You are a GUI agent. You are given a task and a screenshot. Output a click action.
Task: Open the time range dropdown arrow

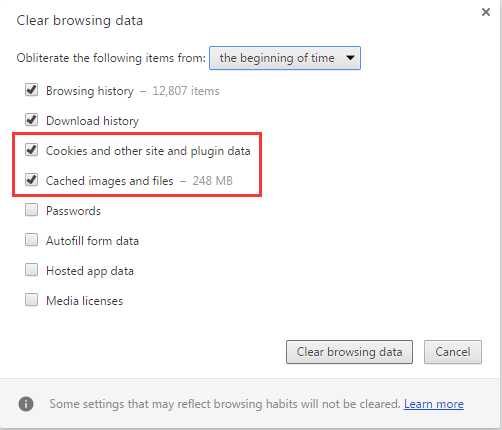pos(350,58)
